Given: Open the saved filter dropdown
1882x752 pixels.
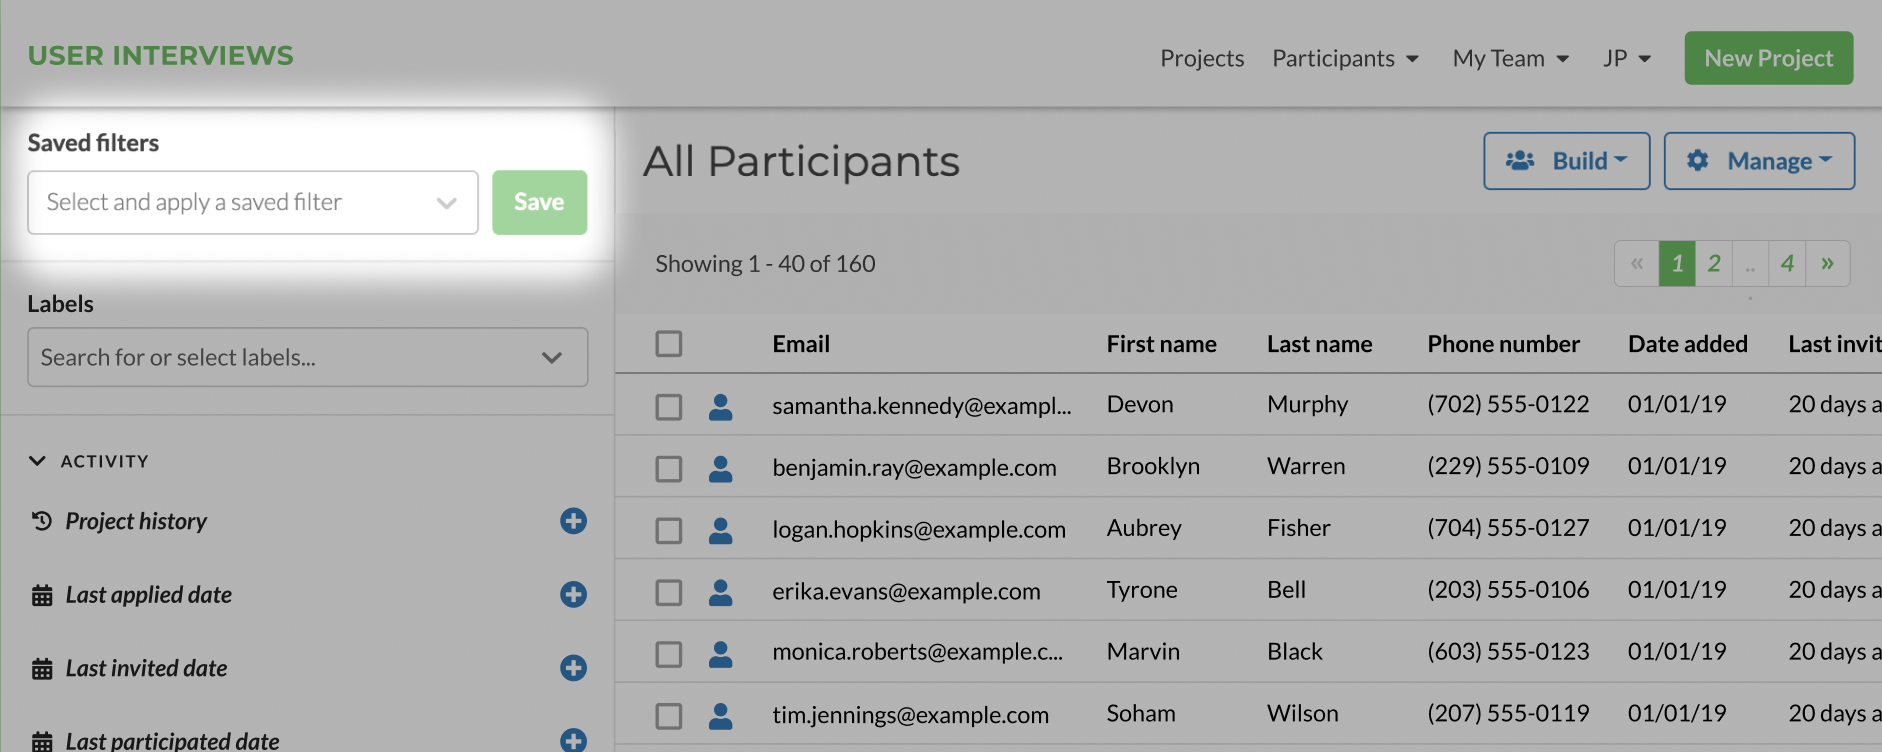Looking at the screenshot, I should [x=253, y=203].
